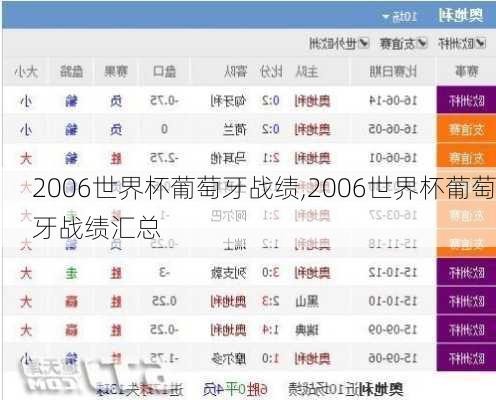Click the 比赛日期 column header
Image resolution: width=496 pixels, height=400 pixels.
[393, 71]
